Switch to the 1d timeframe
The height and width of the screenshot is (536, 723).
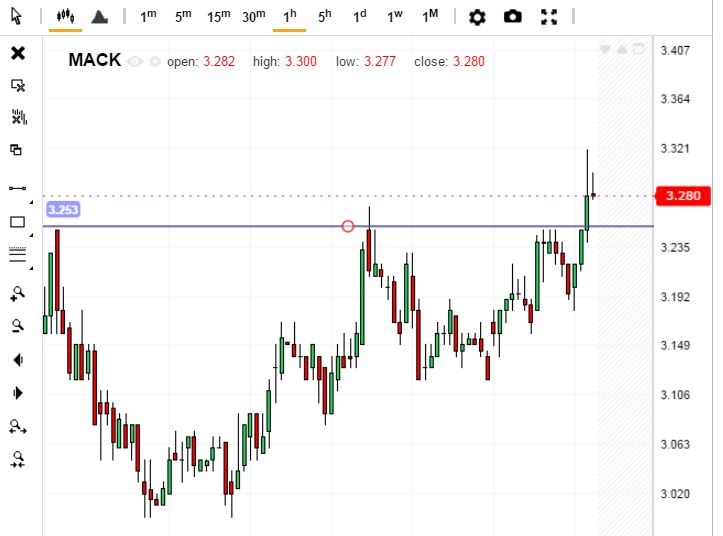pyautogui.click(x=359, y=17)
